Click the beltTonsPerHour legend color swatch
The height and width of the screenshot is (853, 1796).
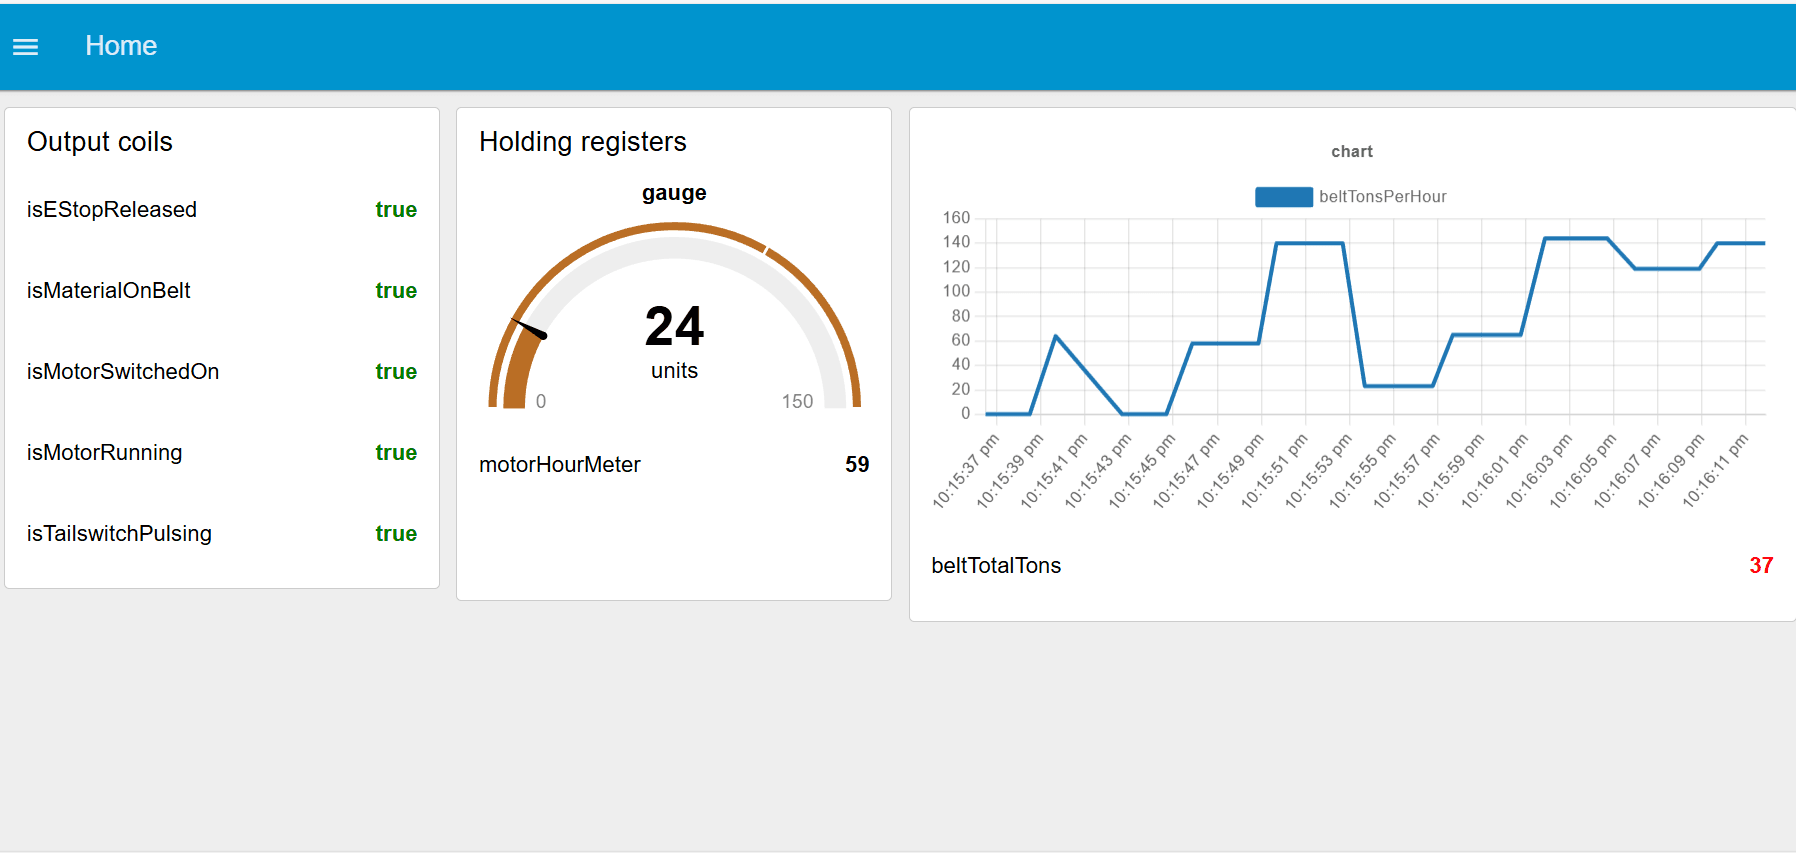(1284, 196)
